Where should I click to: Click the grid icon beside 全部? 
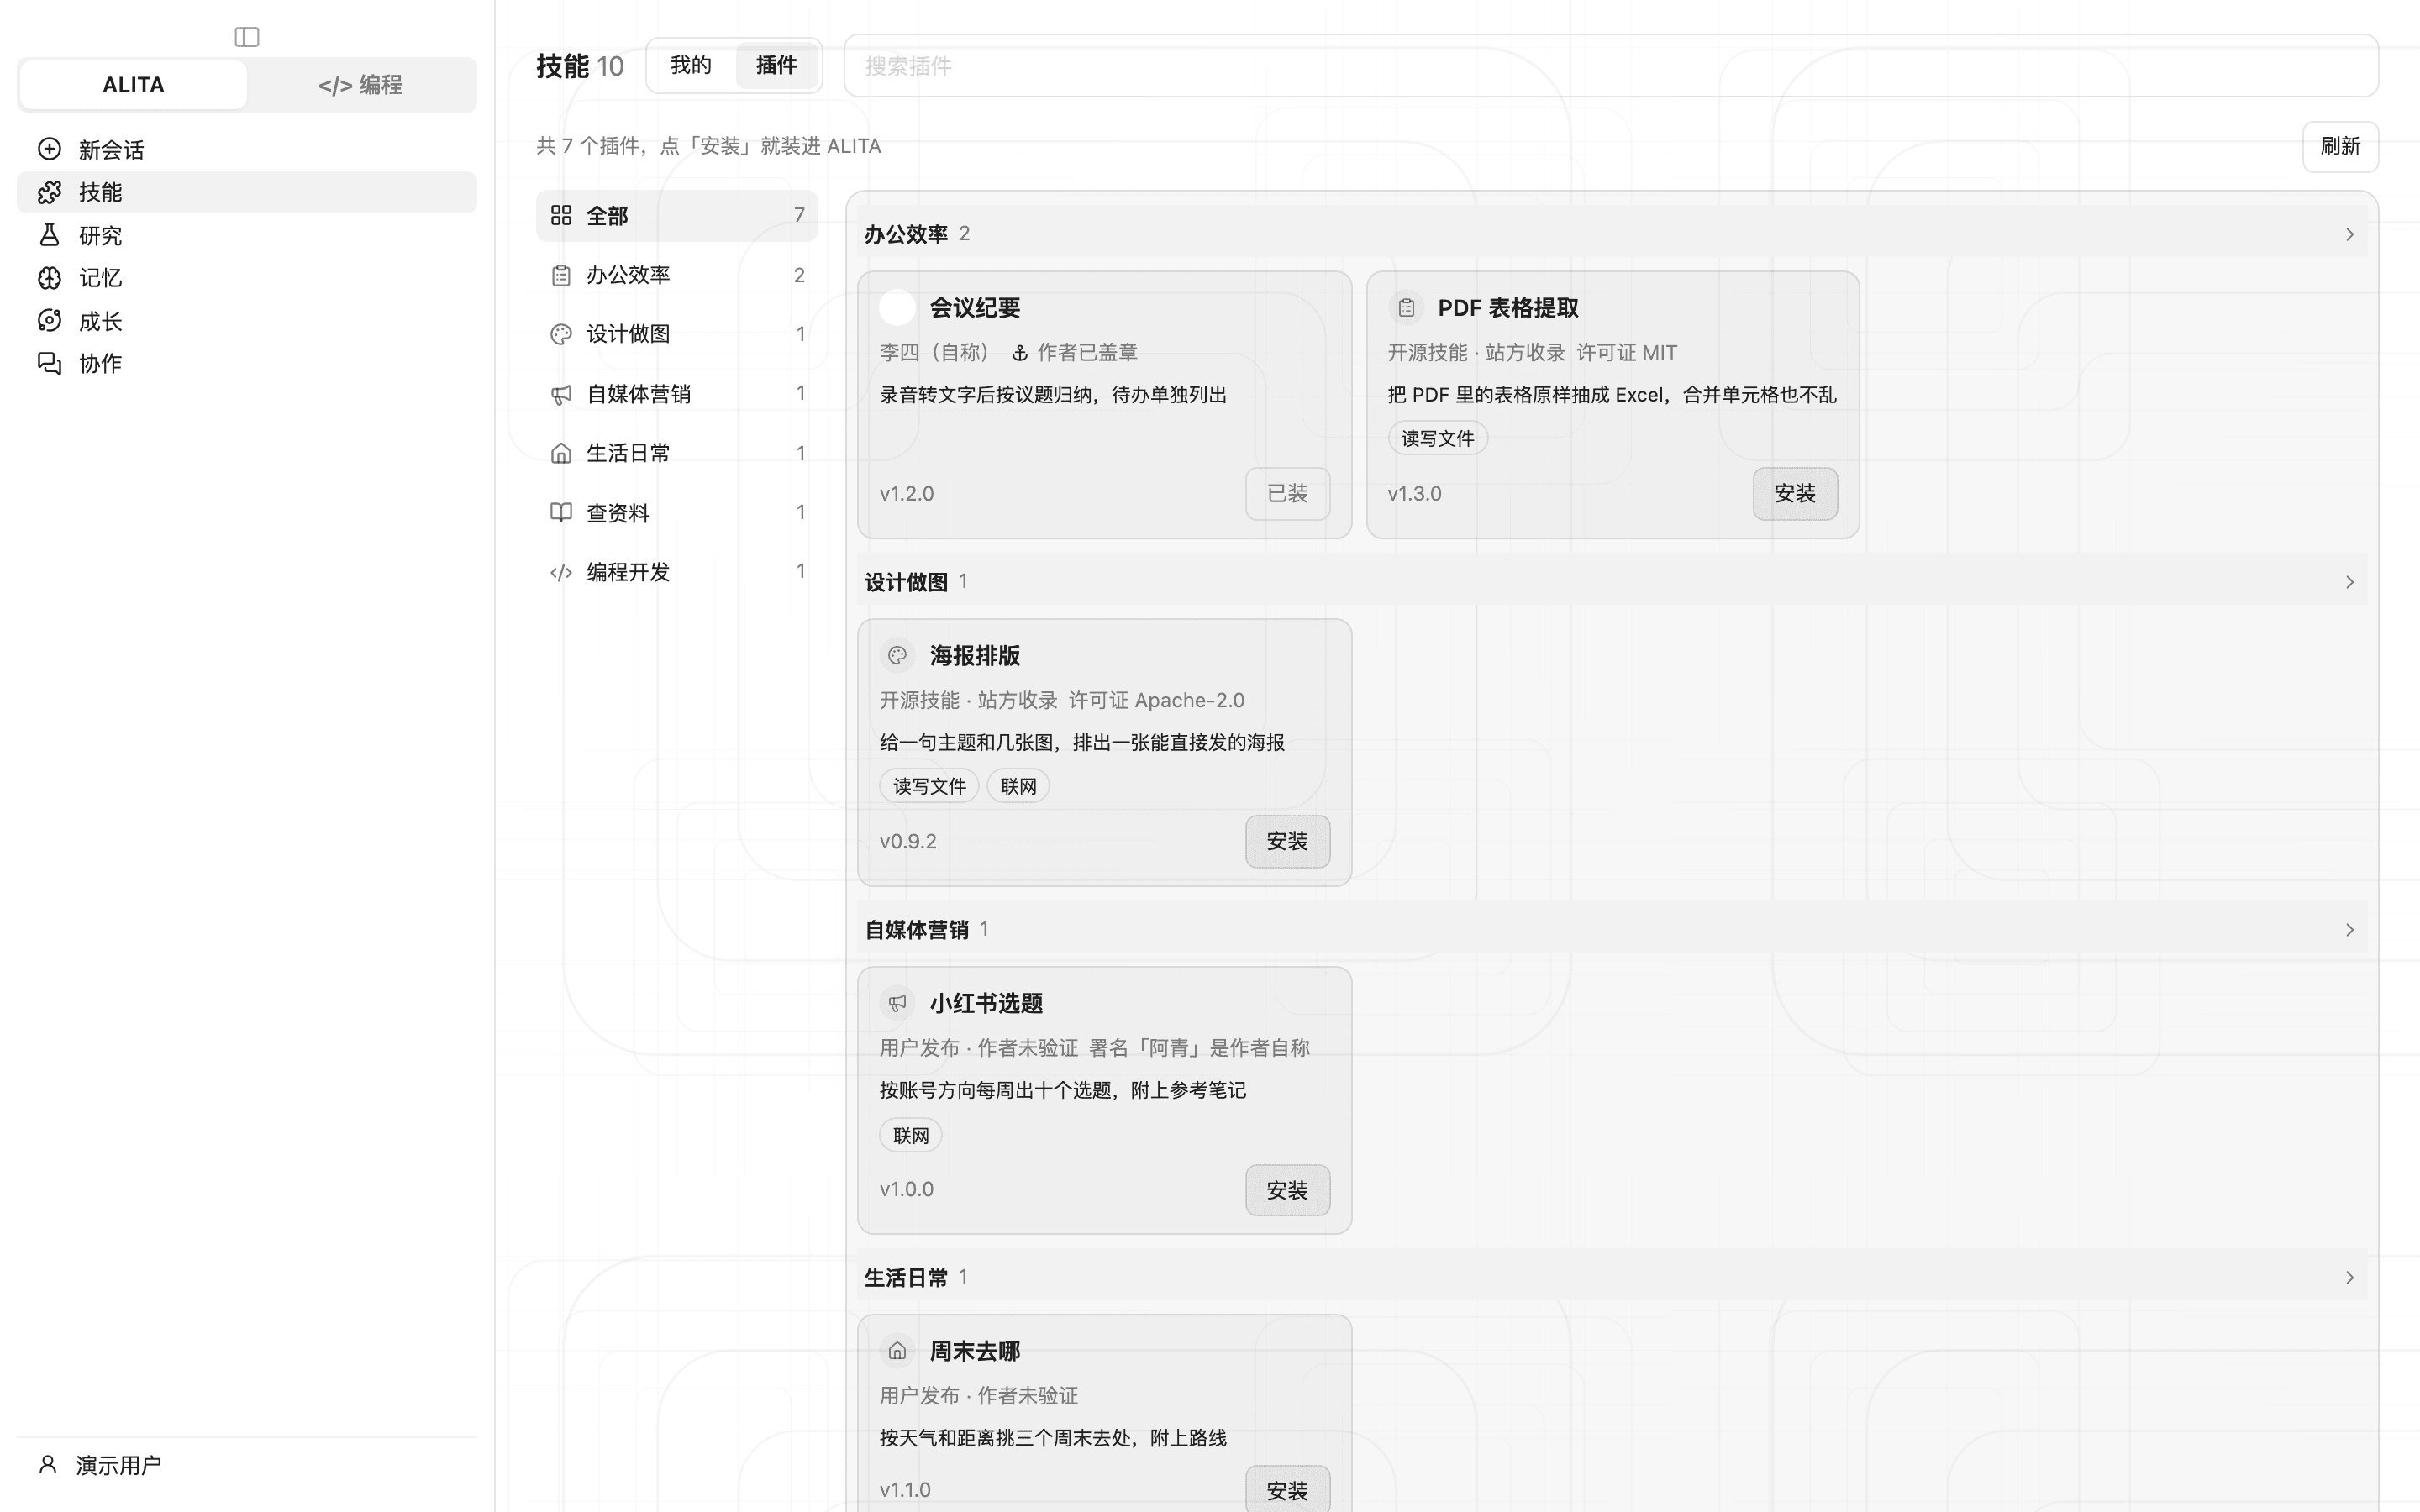point(561,215)
